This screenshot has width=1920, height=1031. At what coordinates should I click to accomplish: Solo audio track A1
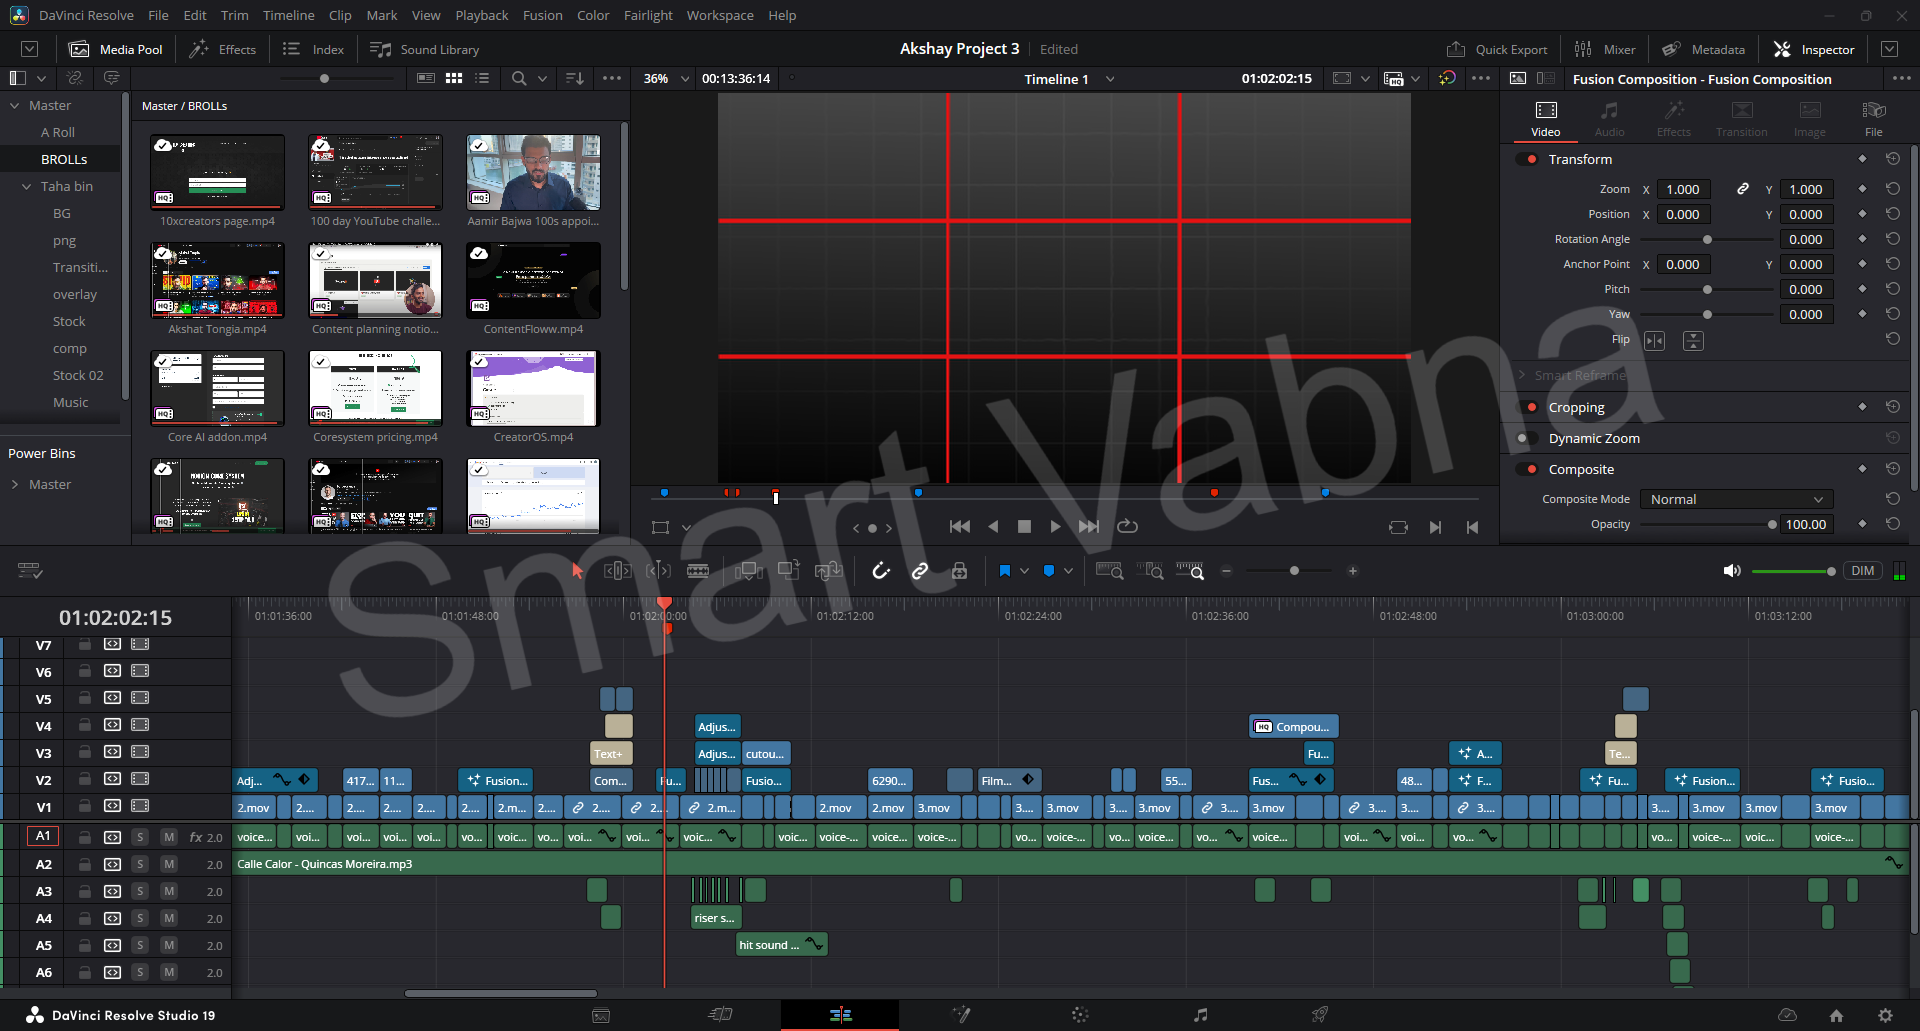coord(140,837)
